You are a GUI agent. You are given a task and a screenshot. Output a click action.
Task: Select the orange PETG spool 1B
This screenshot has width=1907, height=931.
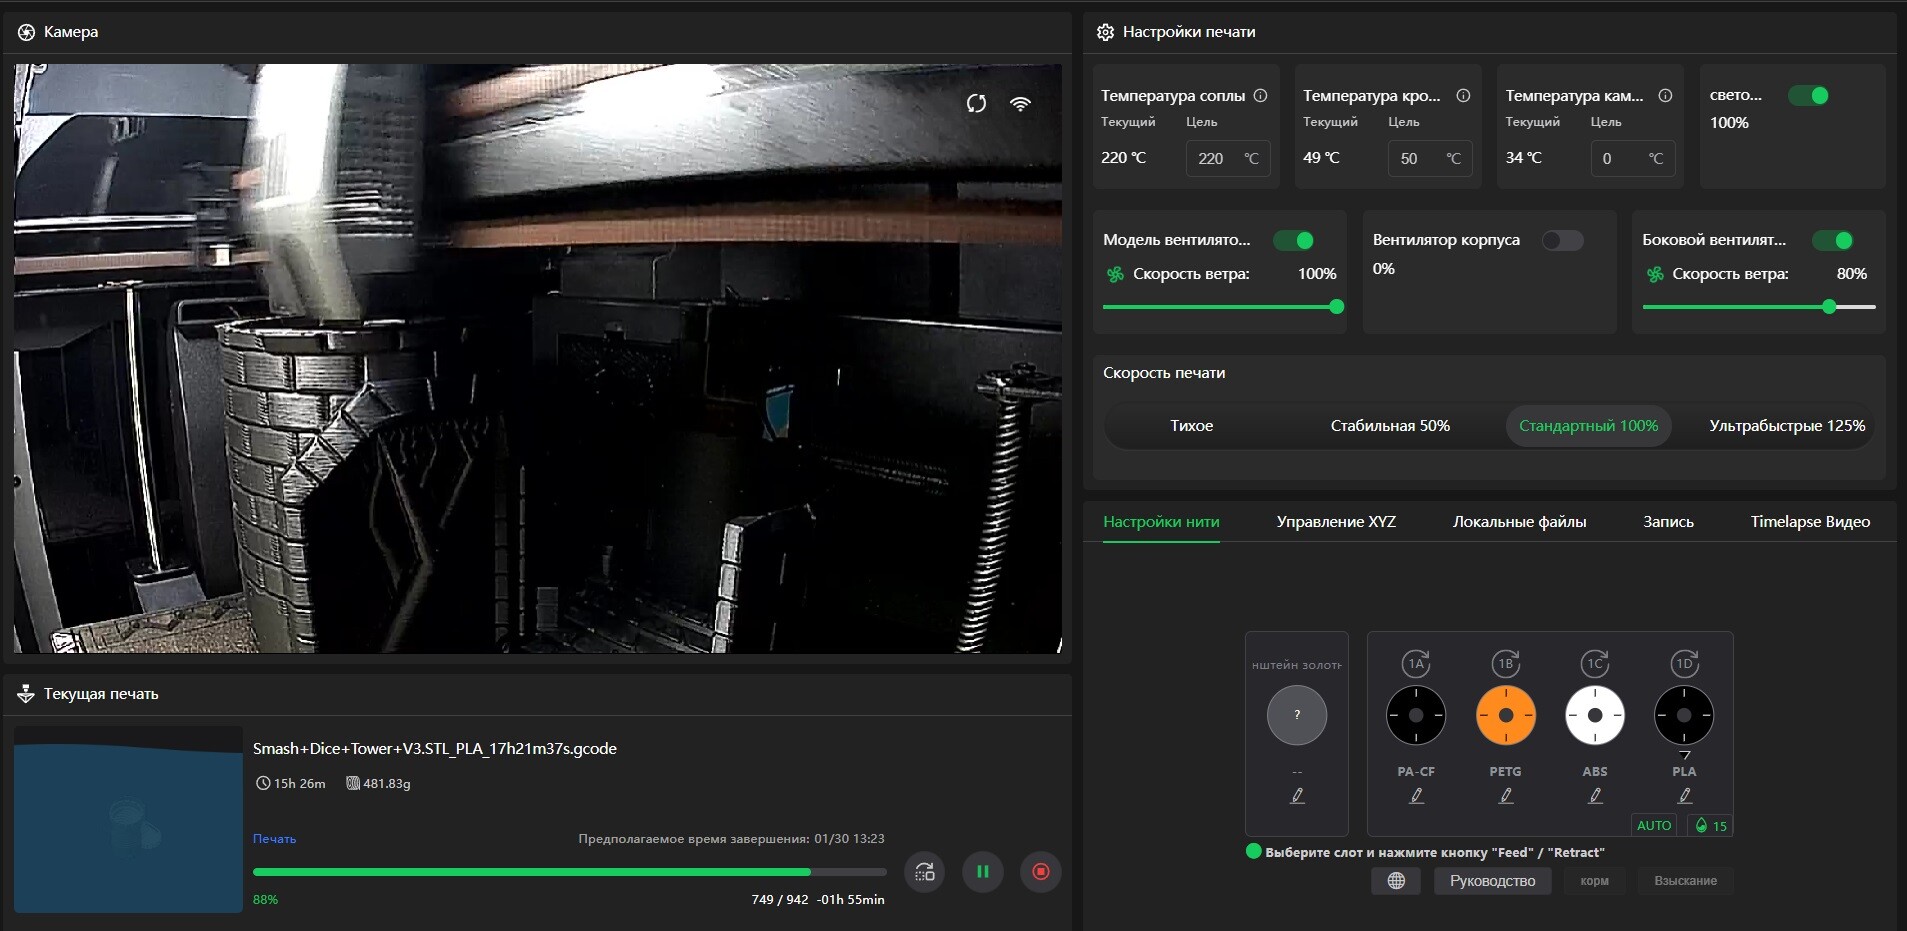tap(1505, 715)
